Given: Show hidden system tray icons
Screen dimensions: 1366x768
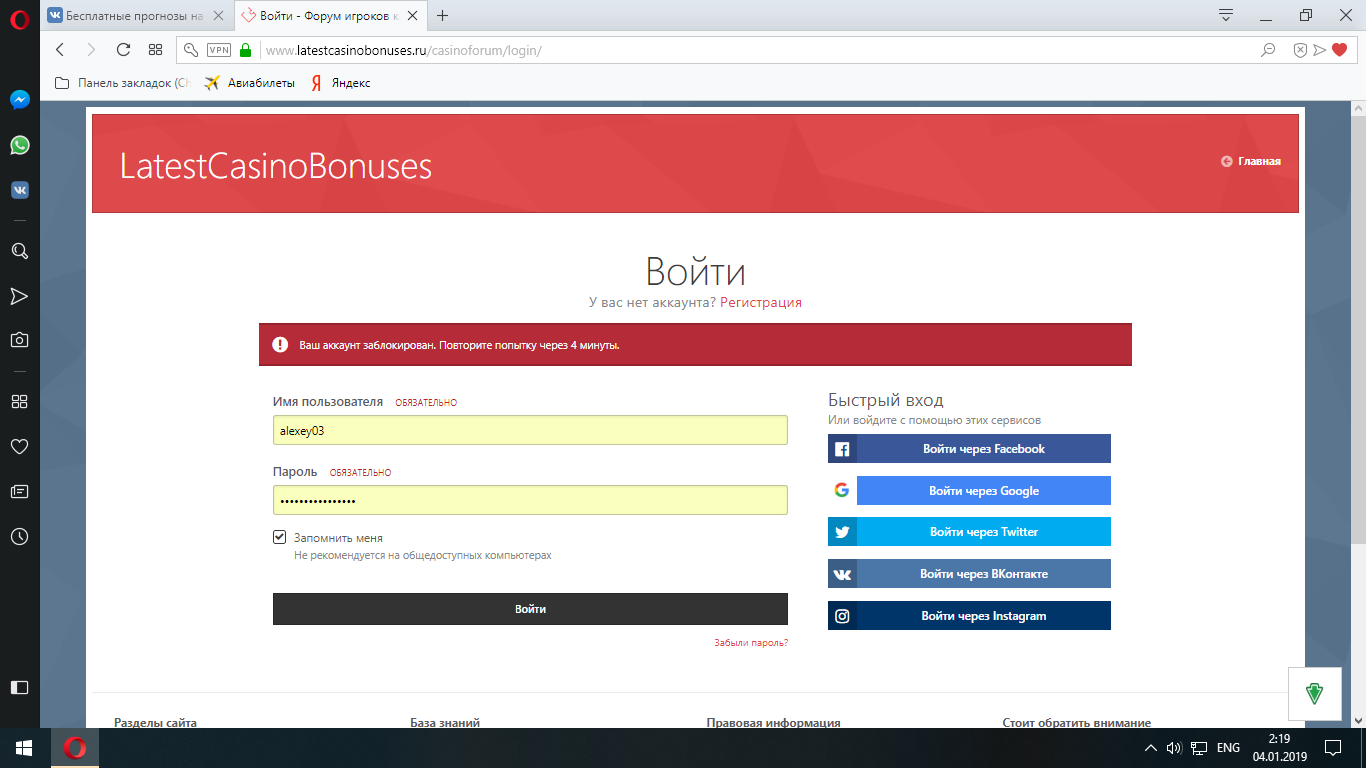Looking at the screenshot, I should [x=1150, y=748].
